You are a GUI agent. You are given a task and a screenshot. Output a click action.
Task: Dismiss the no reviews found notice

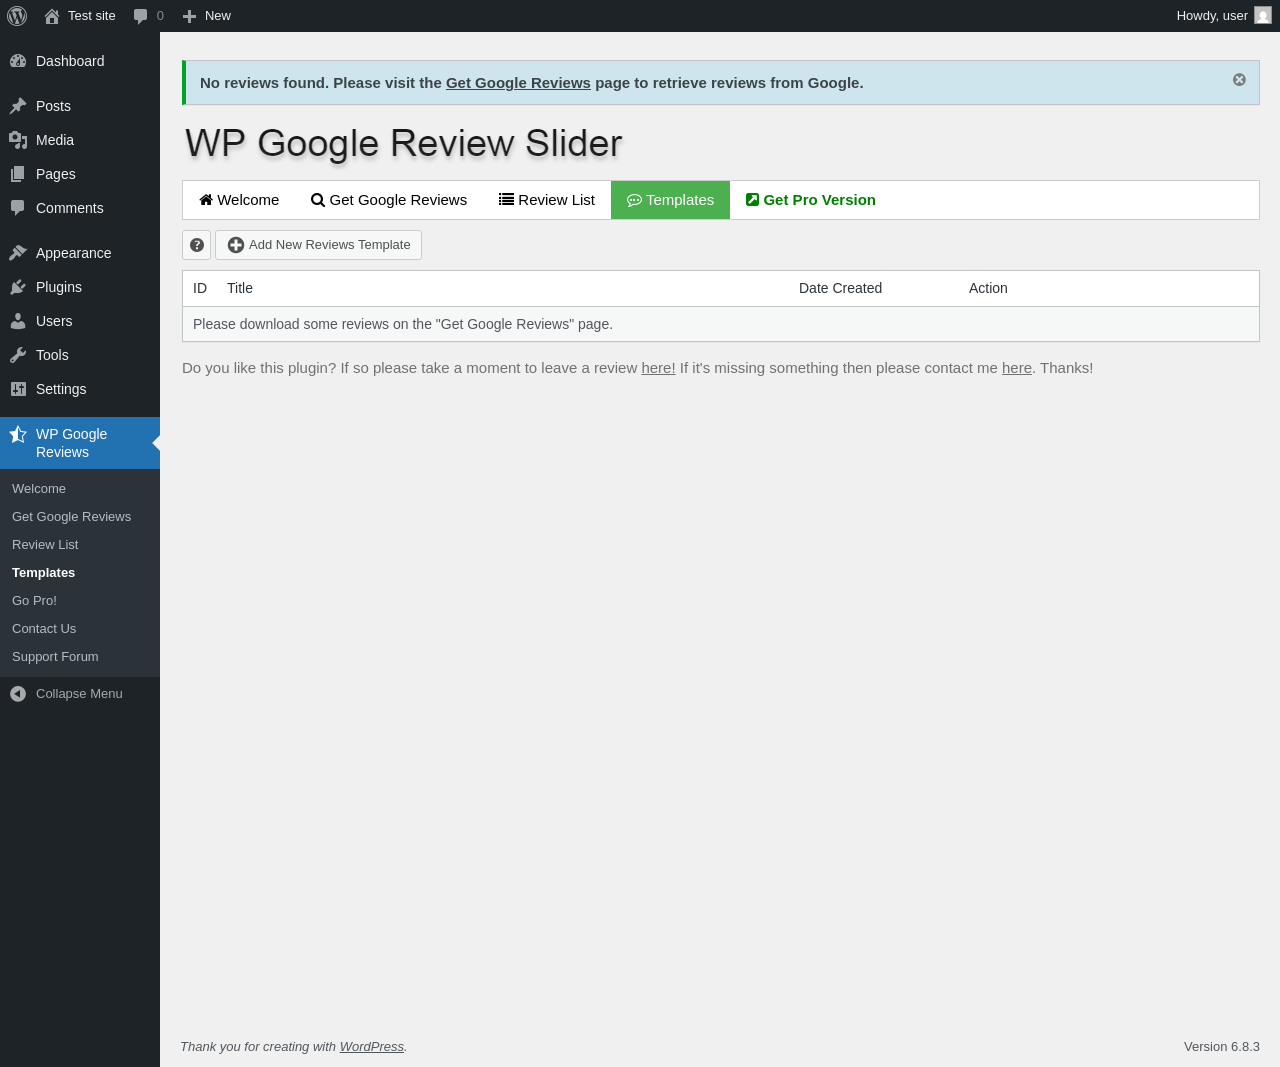[1239, 80]
